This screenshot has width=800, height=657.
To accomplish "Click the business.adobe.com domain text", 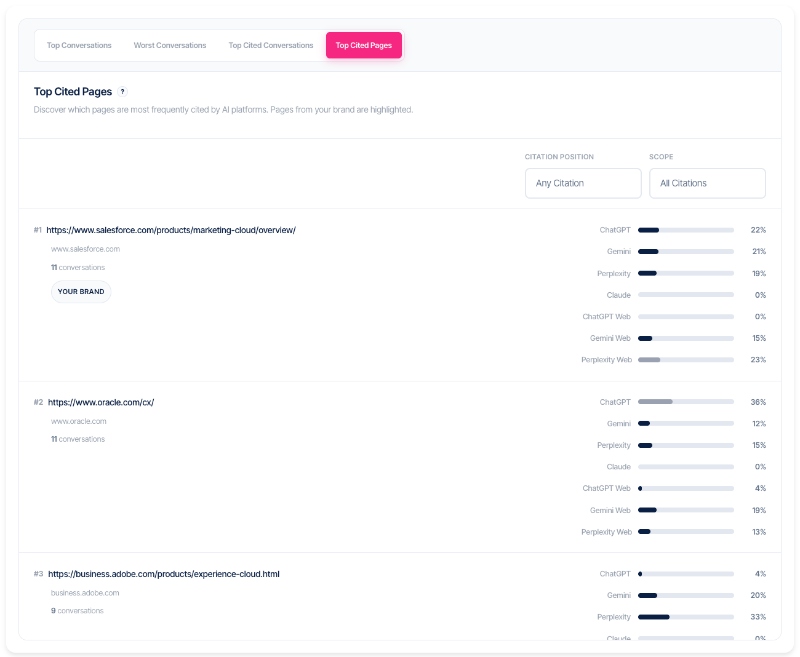I will coord(85,593).
